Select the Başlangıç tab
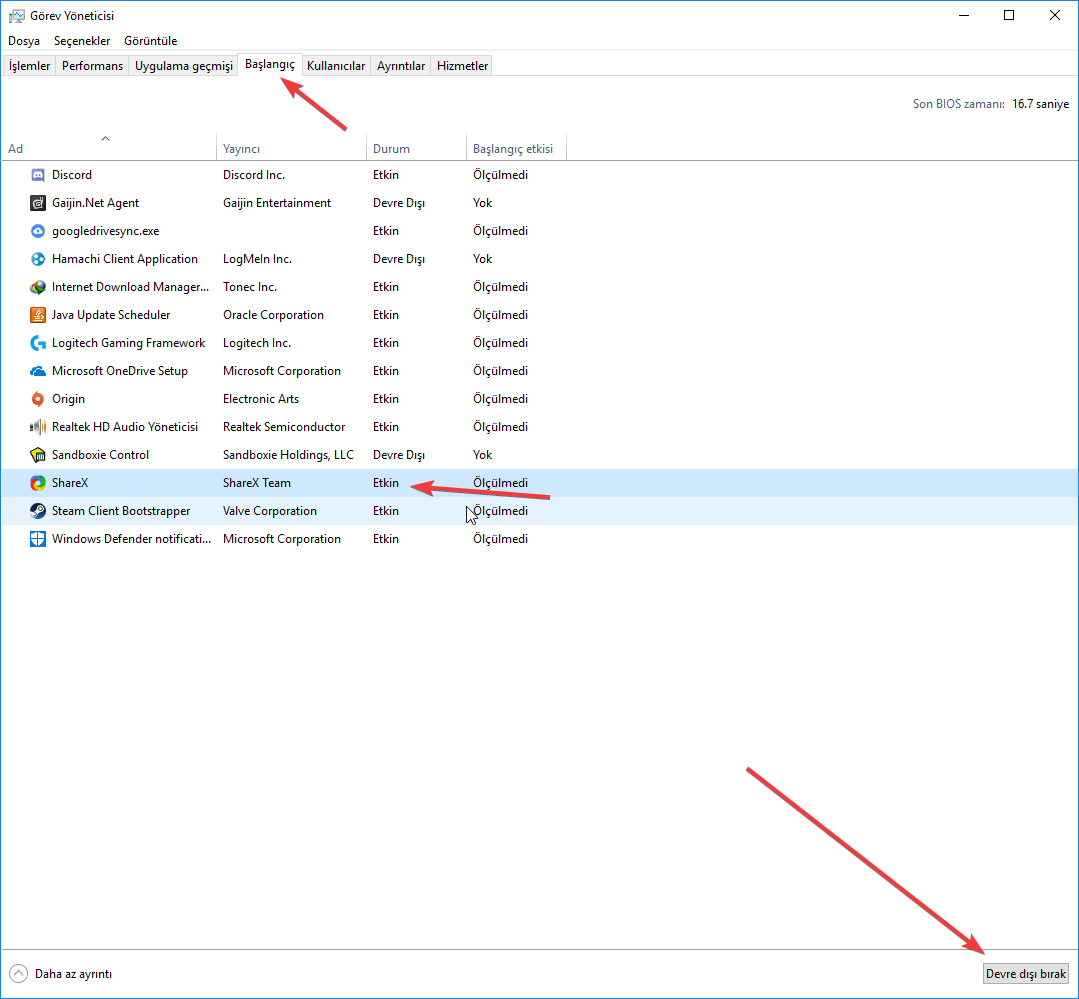Screen dimensions: 1079x999 (270, 64)
